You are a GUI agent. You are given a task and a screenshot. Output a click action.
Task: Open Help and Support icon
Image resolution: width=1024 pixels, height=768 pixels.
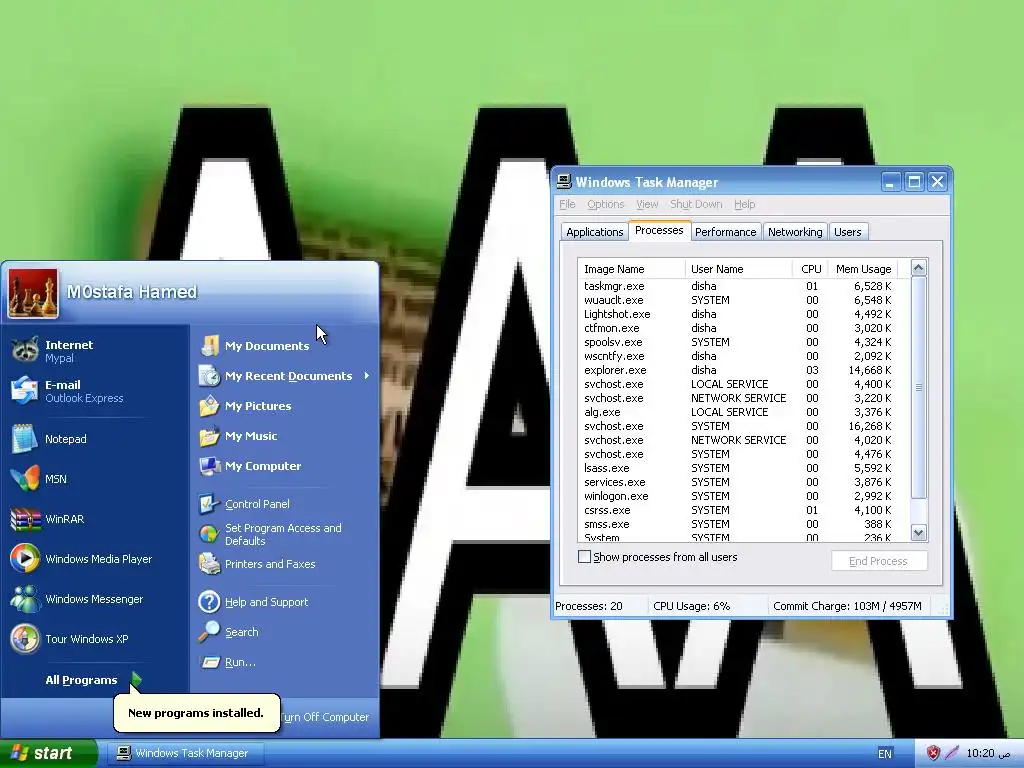pos(210,601)
